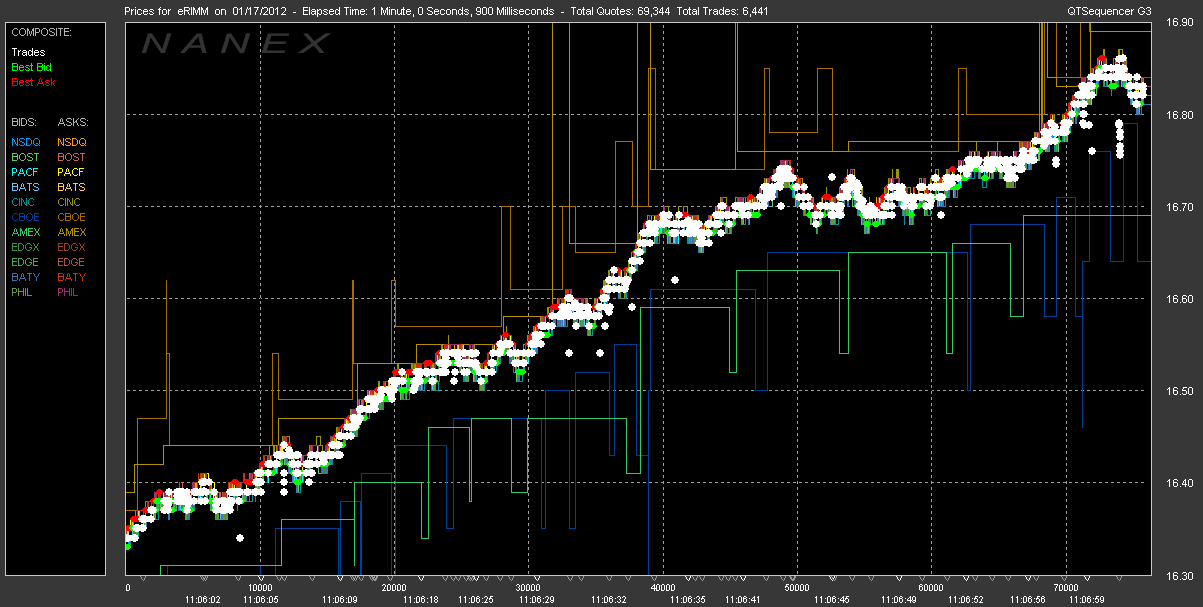This screenshot has width=1203, height=607.
Task: Click the 60000 x-axis tick label
Action: [931, 588]
